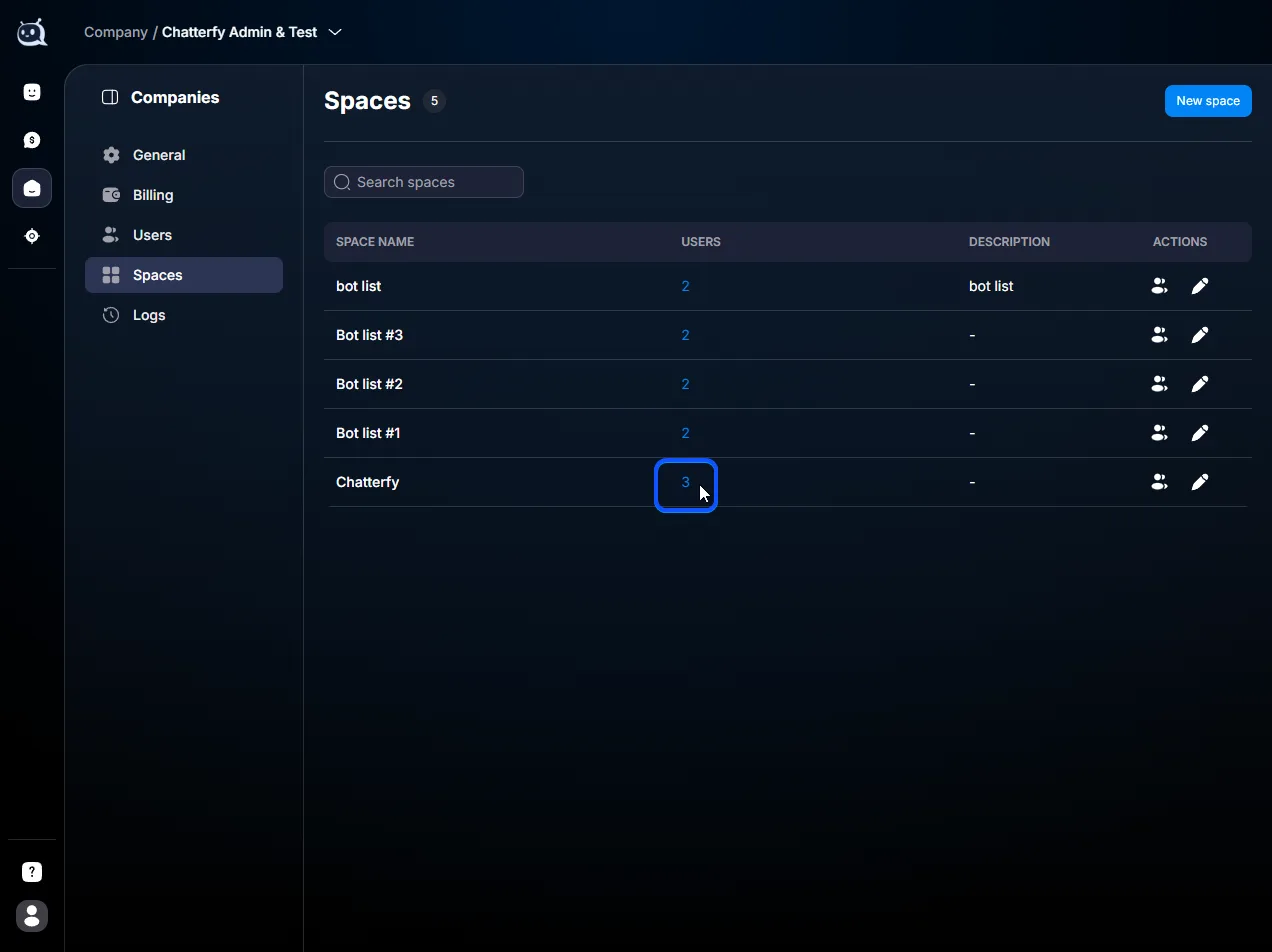Open the bots section smiley icon
This screenshot has width=1272, height=952.
[32, 92]
